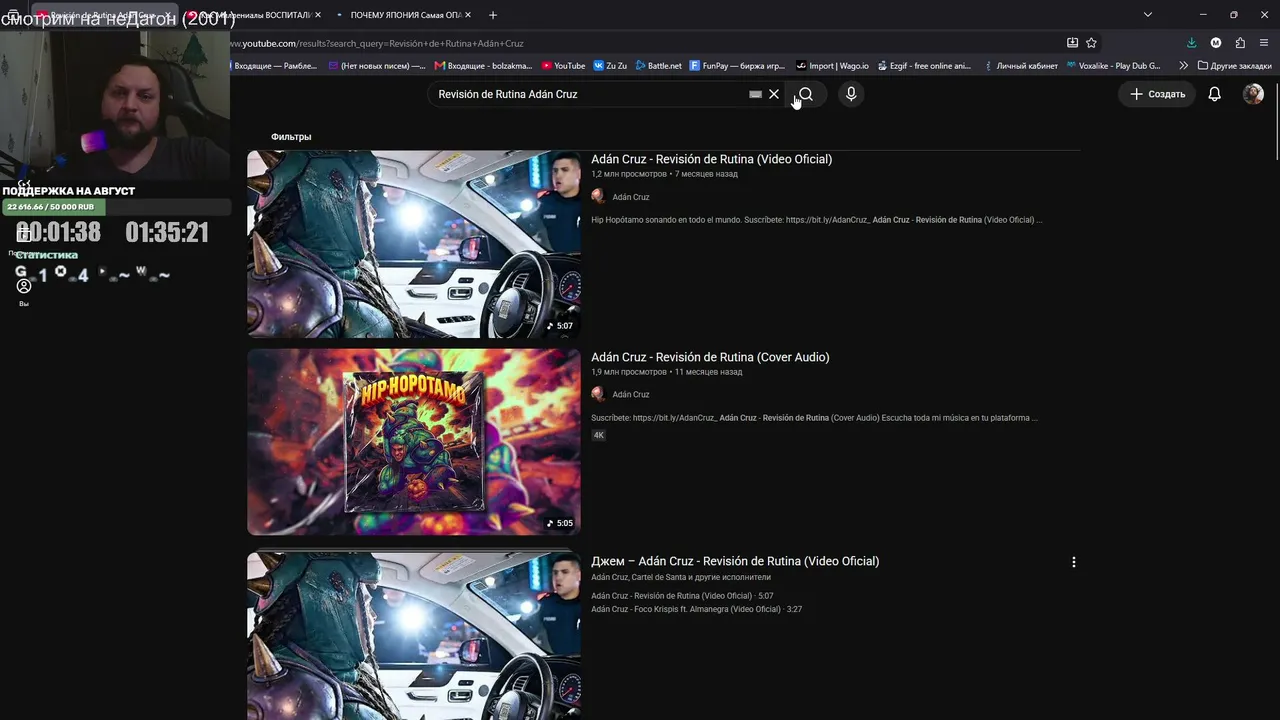
Task: Open the browser three-dot menu
Action: (1265, 43)
